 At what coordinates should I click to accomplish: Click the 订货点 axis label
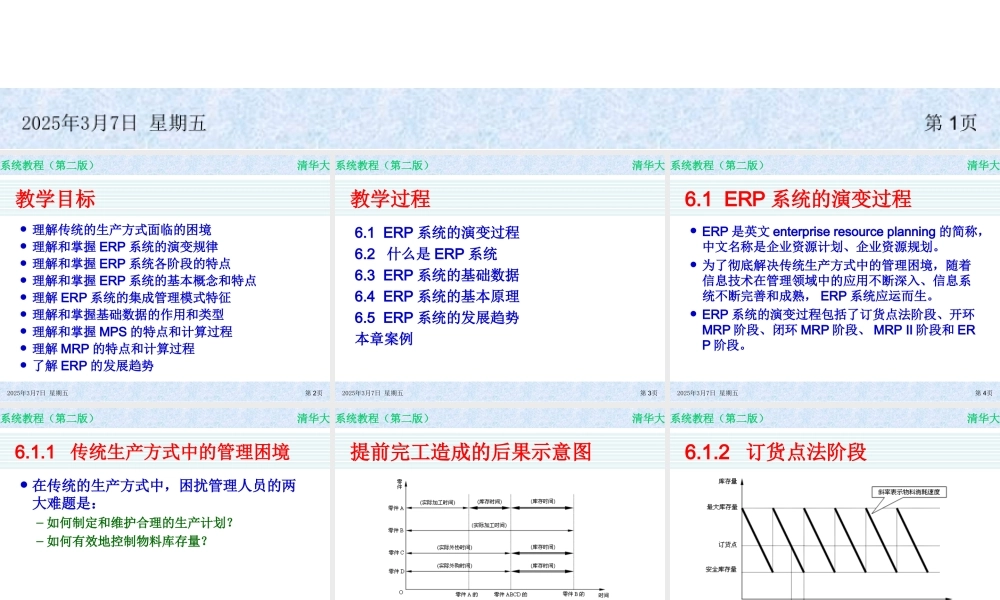pos(728,545)
